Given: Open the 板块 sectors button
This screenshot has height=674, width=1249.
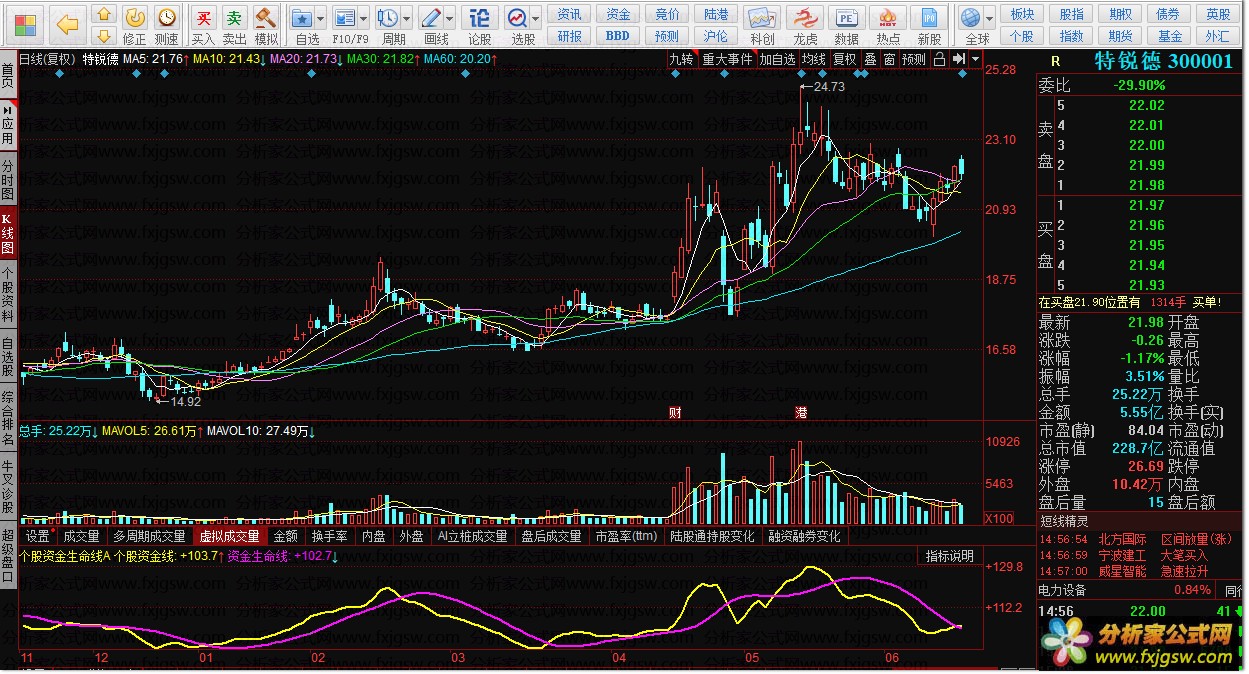Looking at the screenshot, I should tap(1022, 14).
